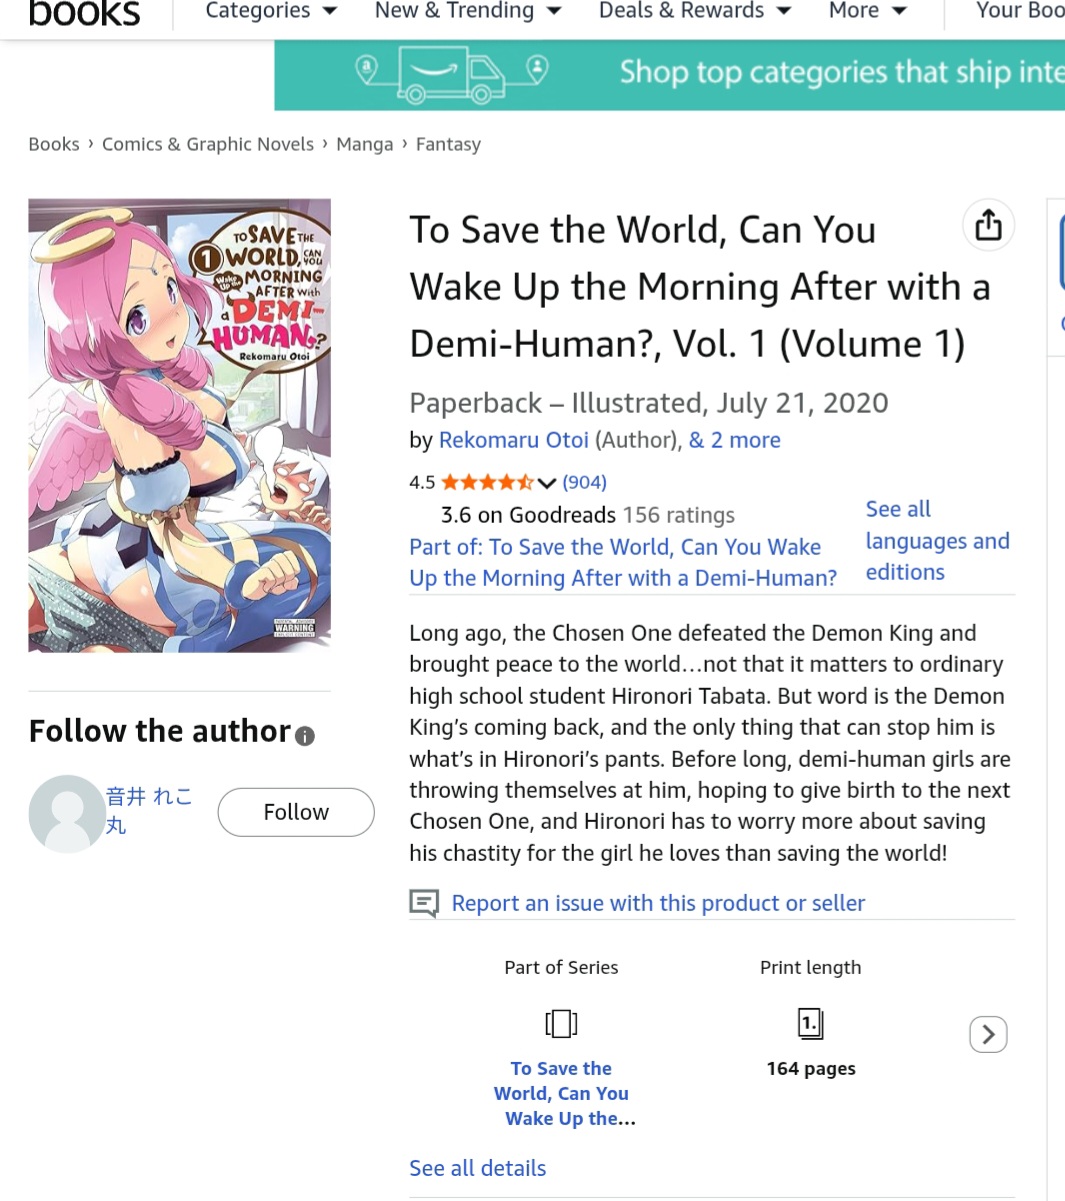
Task: Show next product details with the arrow button
Action: pyautogui.click(x=988, y=1034)
